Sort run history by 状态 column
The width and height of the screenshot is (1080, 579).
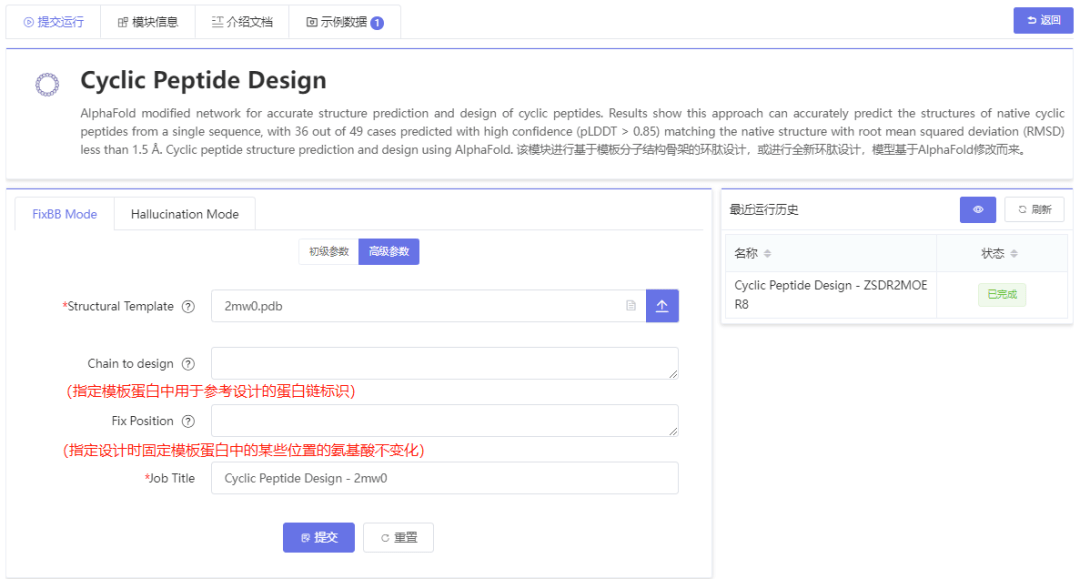[1014, 254]
